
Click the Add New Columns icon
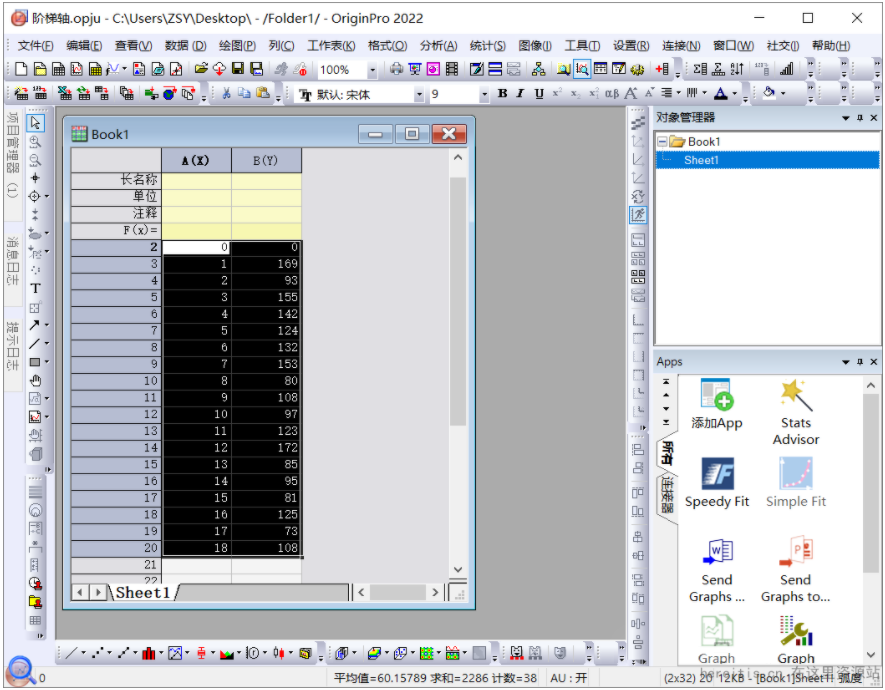coord(663,69)
